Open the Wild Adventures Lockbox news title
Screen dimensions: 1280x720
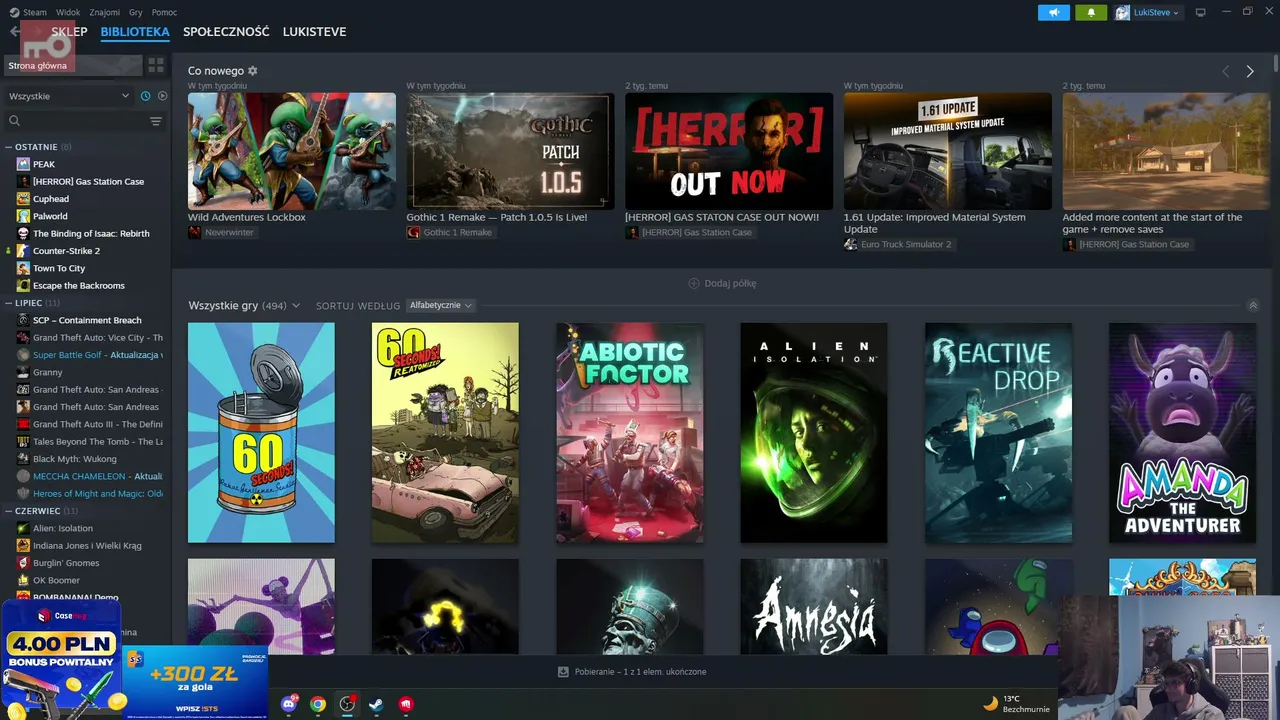247,217
